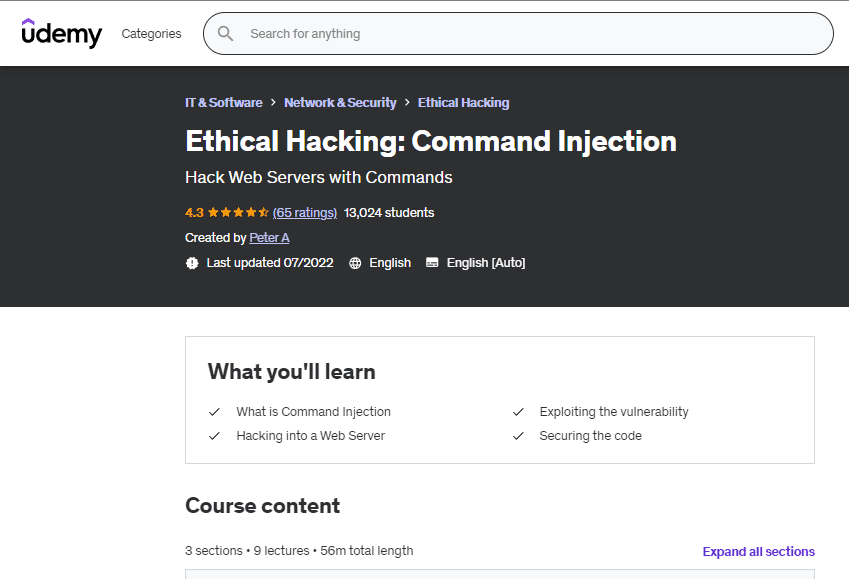Click the globe language icon
This screenshot has width=849, height=579.
pos(355,263)
